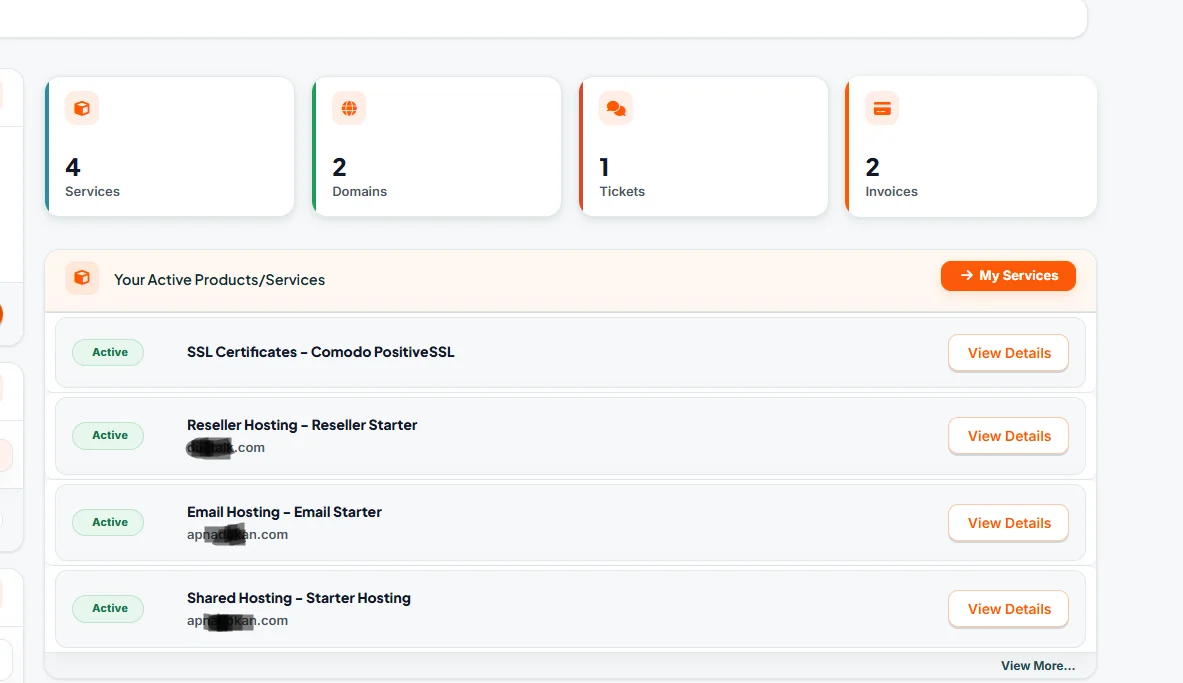Click the View More... link
The image size is (1183, 683).
click(x=1037, y=666)
